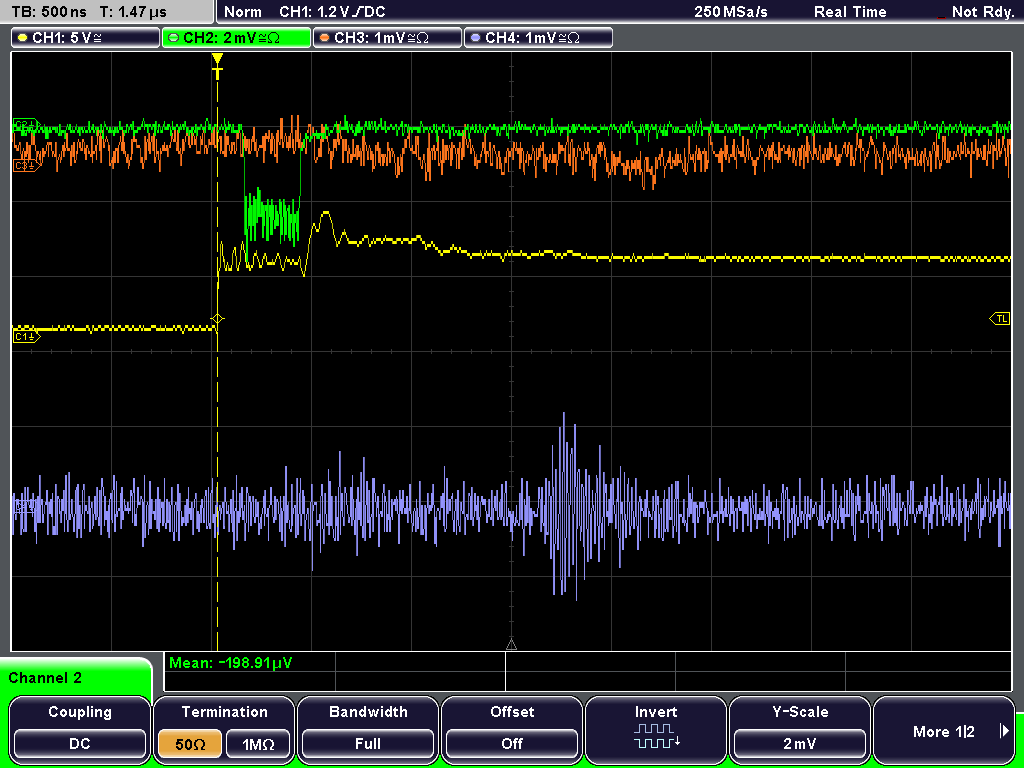Toggle the Invert waveform button
Image resolution: width=1024 pixels, height=768 pixels.
pyautogui.click(x=656, y=729)
